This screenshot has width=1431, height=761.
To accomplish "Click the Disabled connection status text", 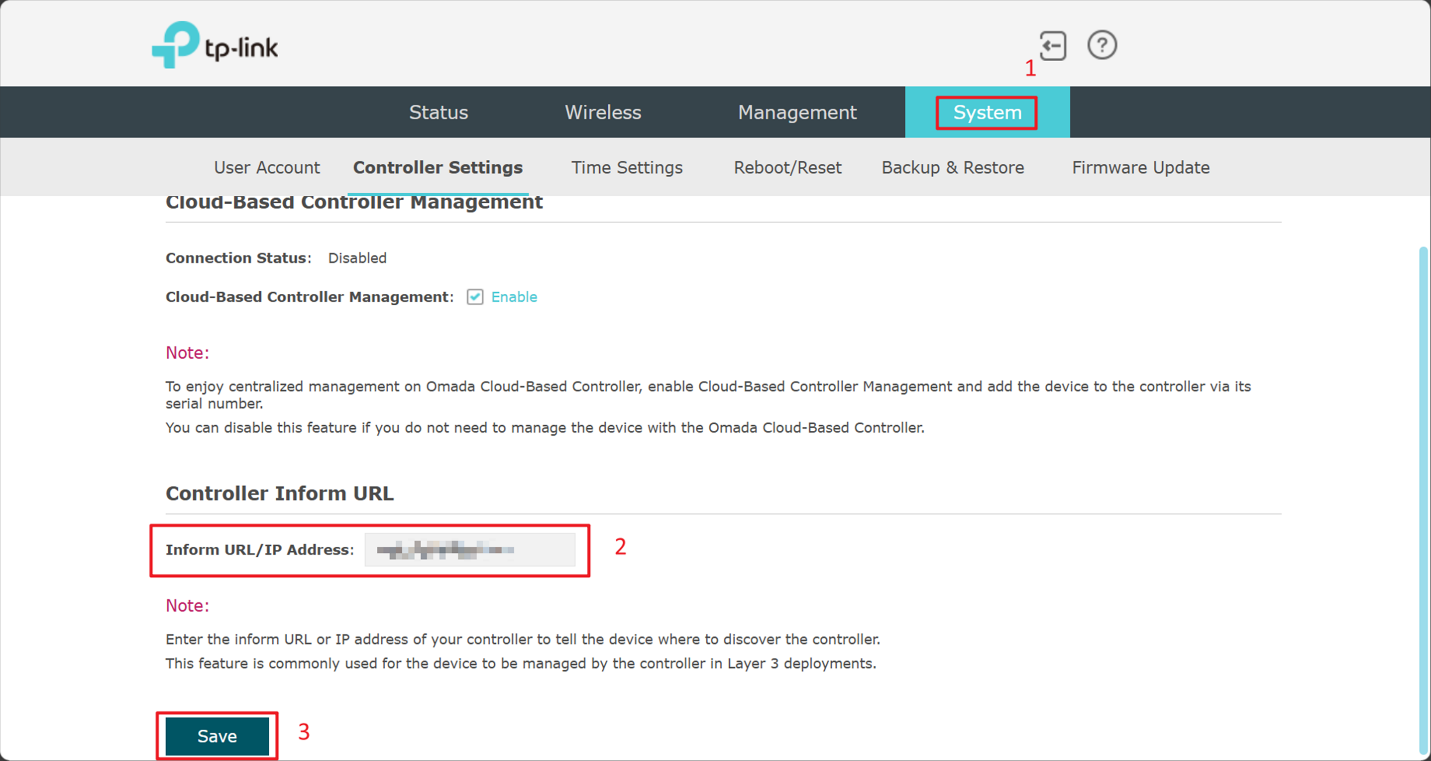I will tap(357, 258).
